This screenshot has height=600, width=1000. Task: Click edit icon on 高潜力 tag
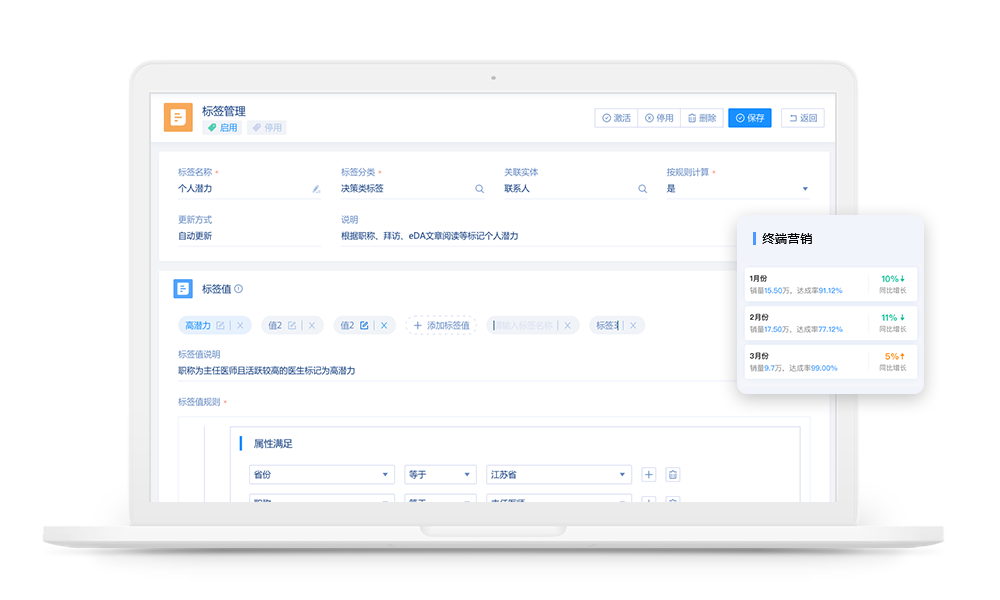(220, 325)
